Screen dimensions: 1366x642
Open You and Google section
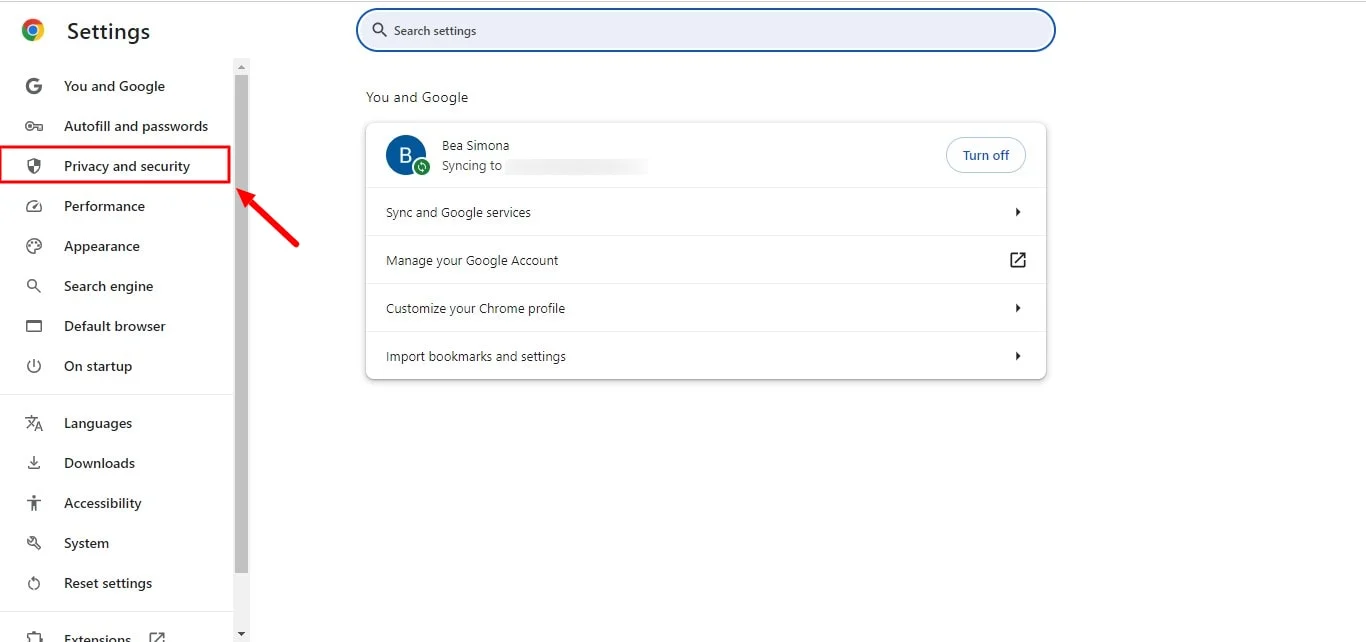pyautogui.click(x=114, y=86)
